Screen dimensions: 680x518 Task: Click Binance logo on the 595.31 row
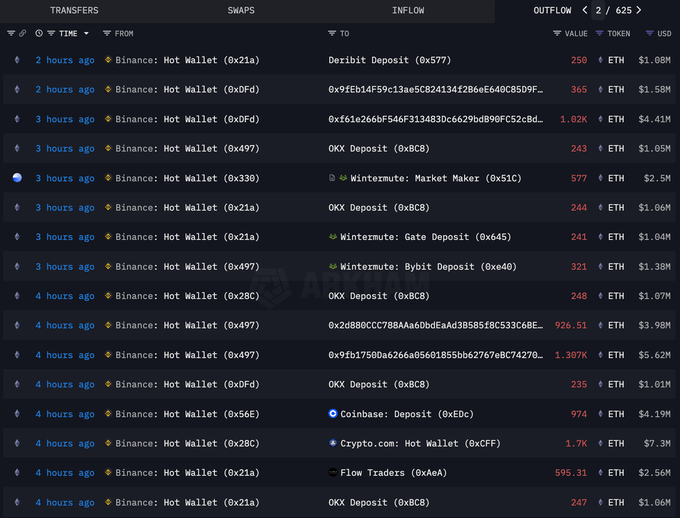[108, 472]
